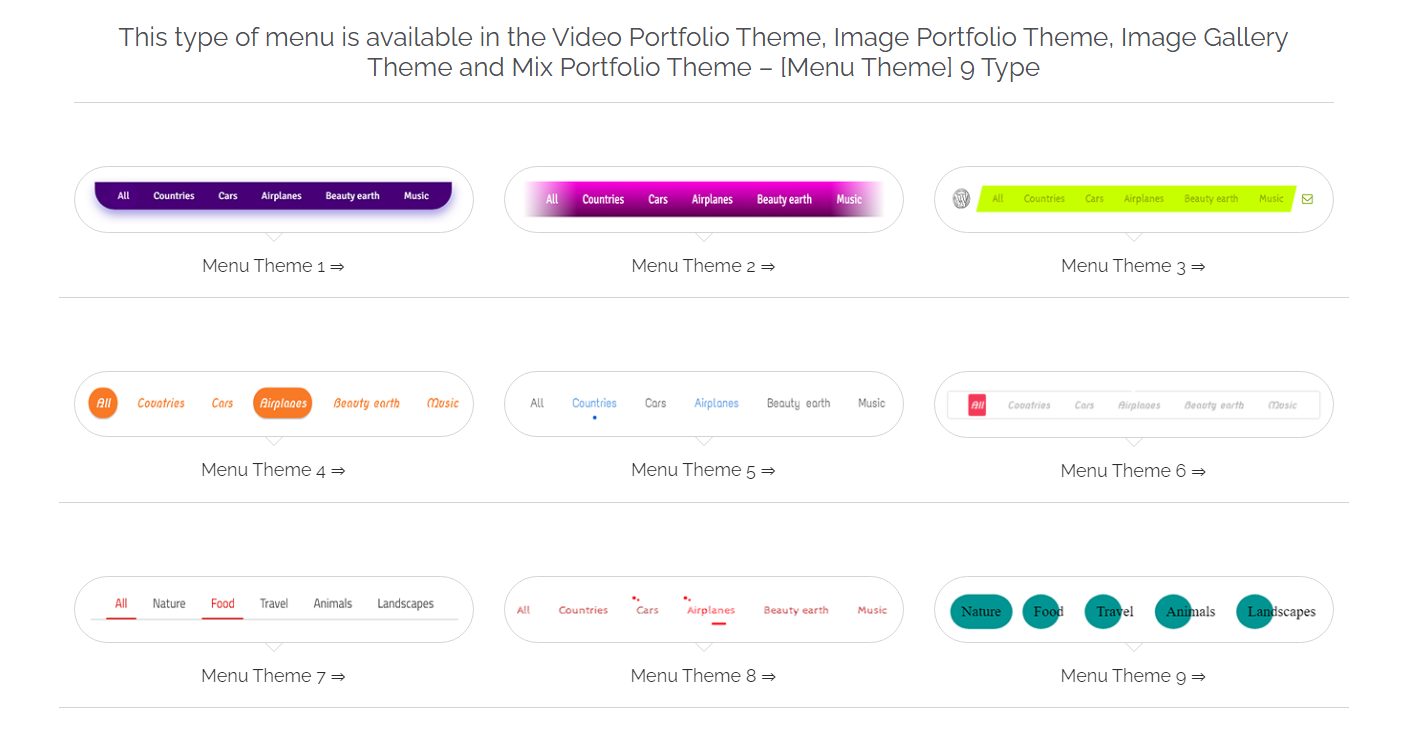The width and height of the screenshot is (1409, 750).
Task: Click faint 'Music' in Menu Theme 6 preview
Action: [x=1282, y=405]
